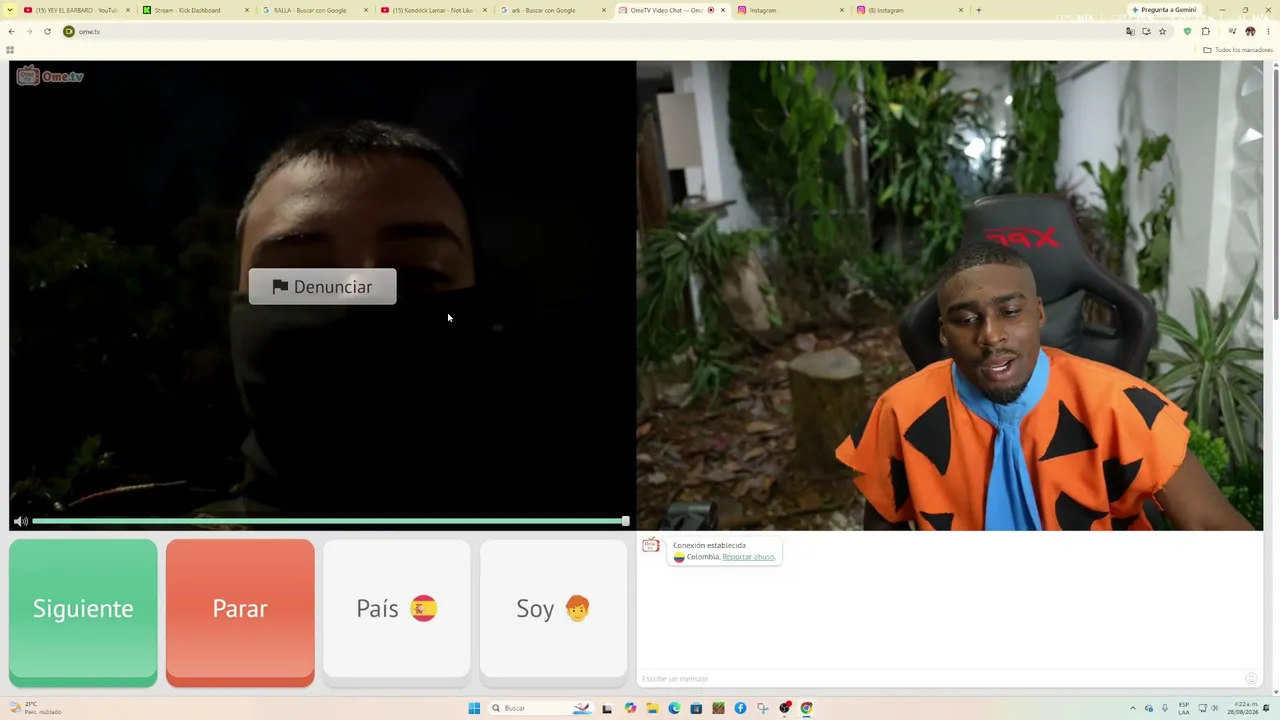
Task: Open the clock and date in the taskbar
Action: coord(1241,708)
